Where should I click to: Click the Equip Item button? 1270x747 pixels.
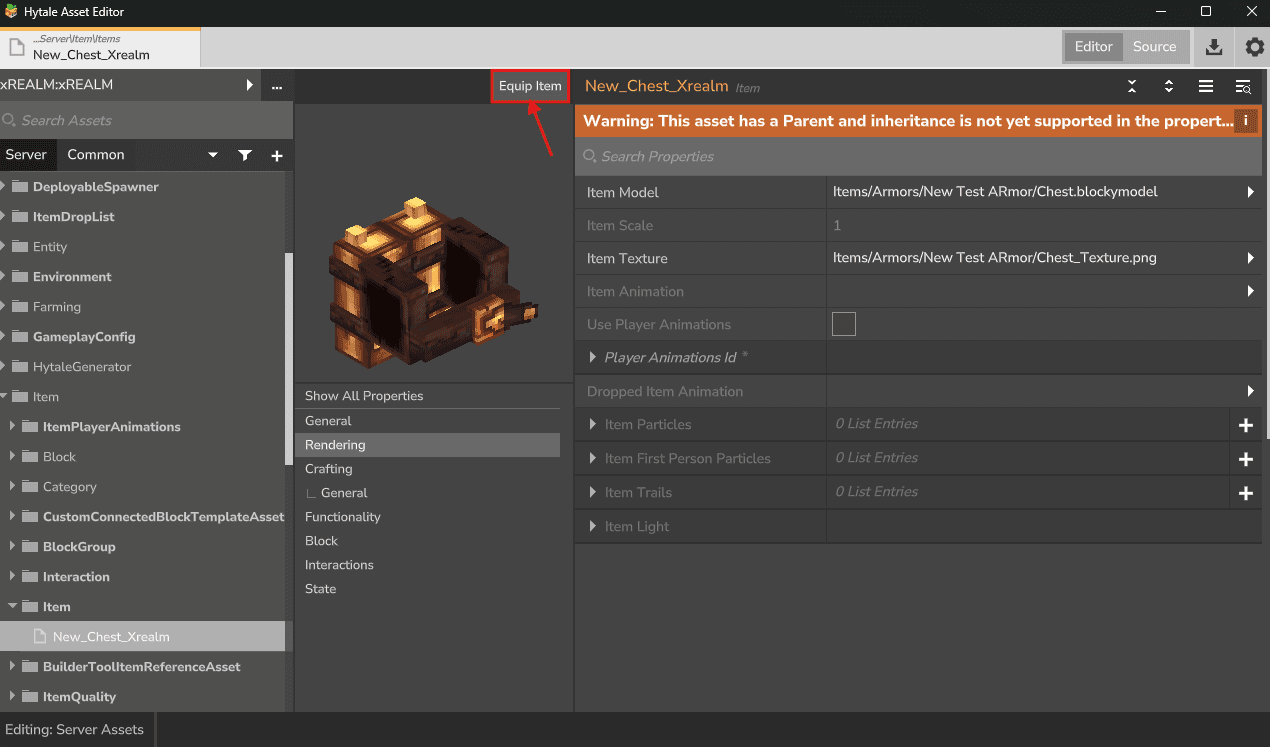point(529,86)
